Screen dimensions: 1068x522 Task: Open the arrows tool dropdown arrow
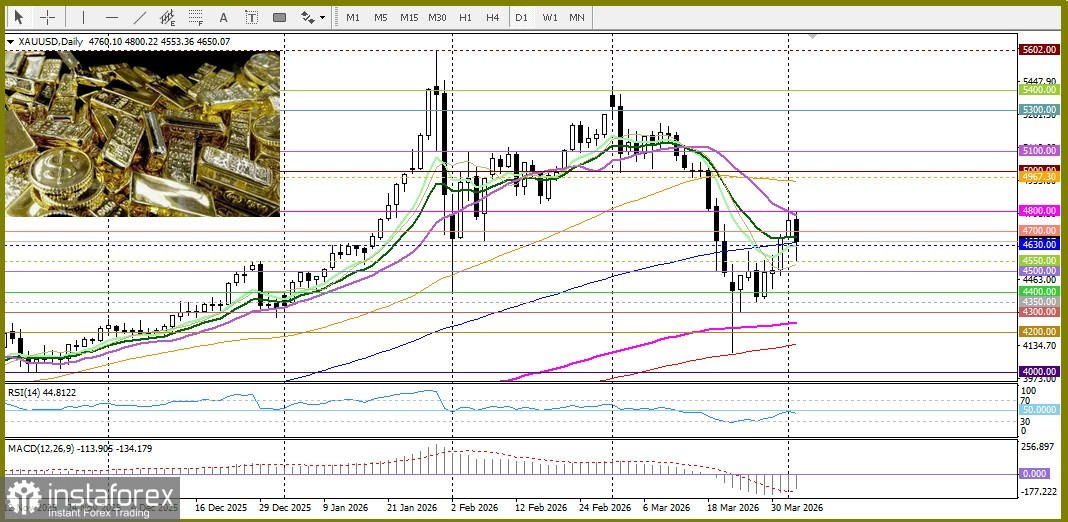[322, 18]
